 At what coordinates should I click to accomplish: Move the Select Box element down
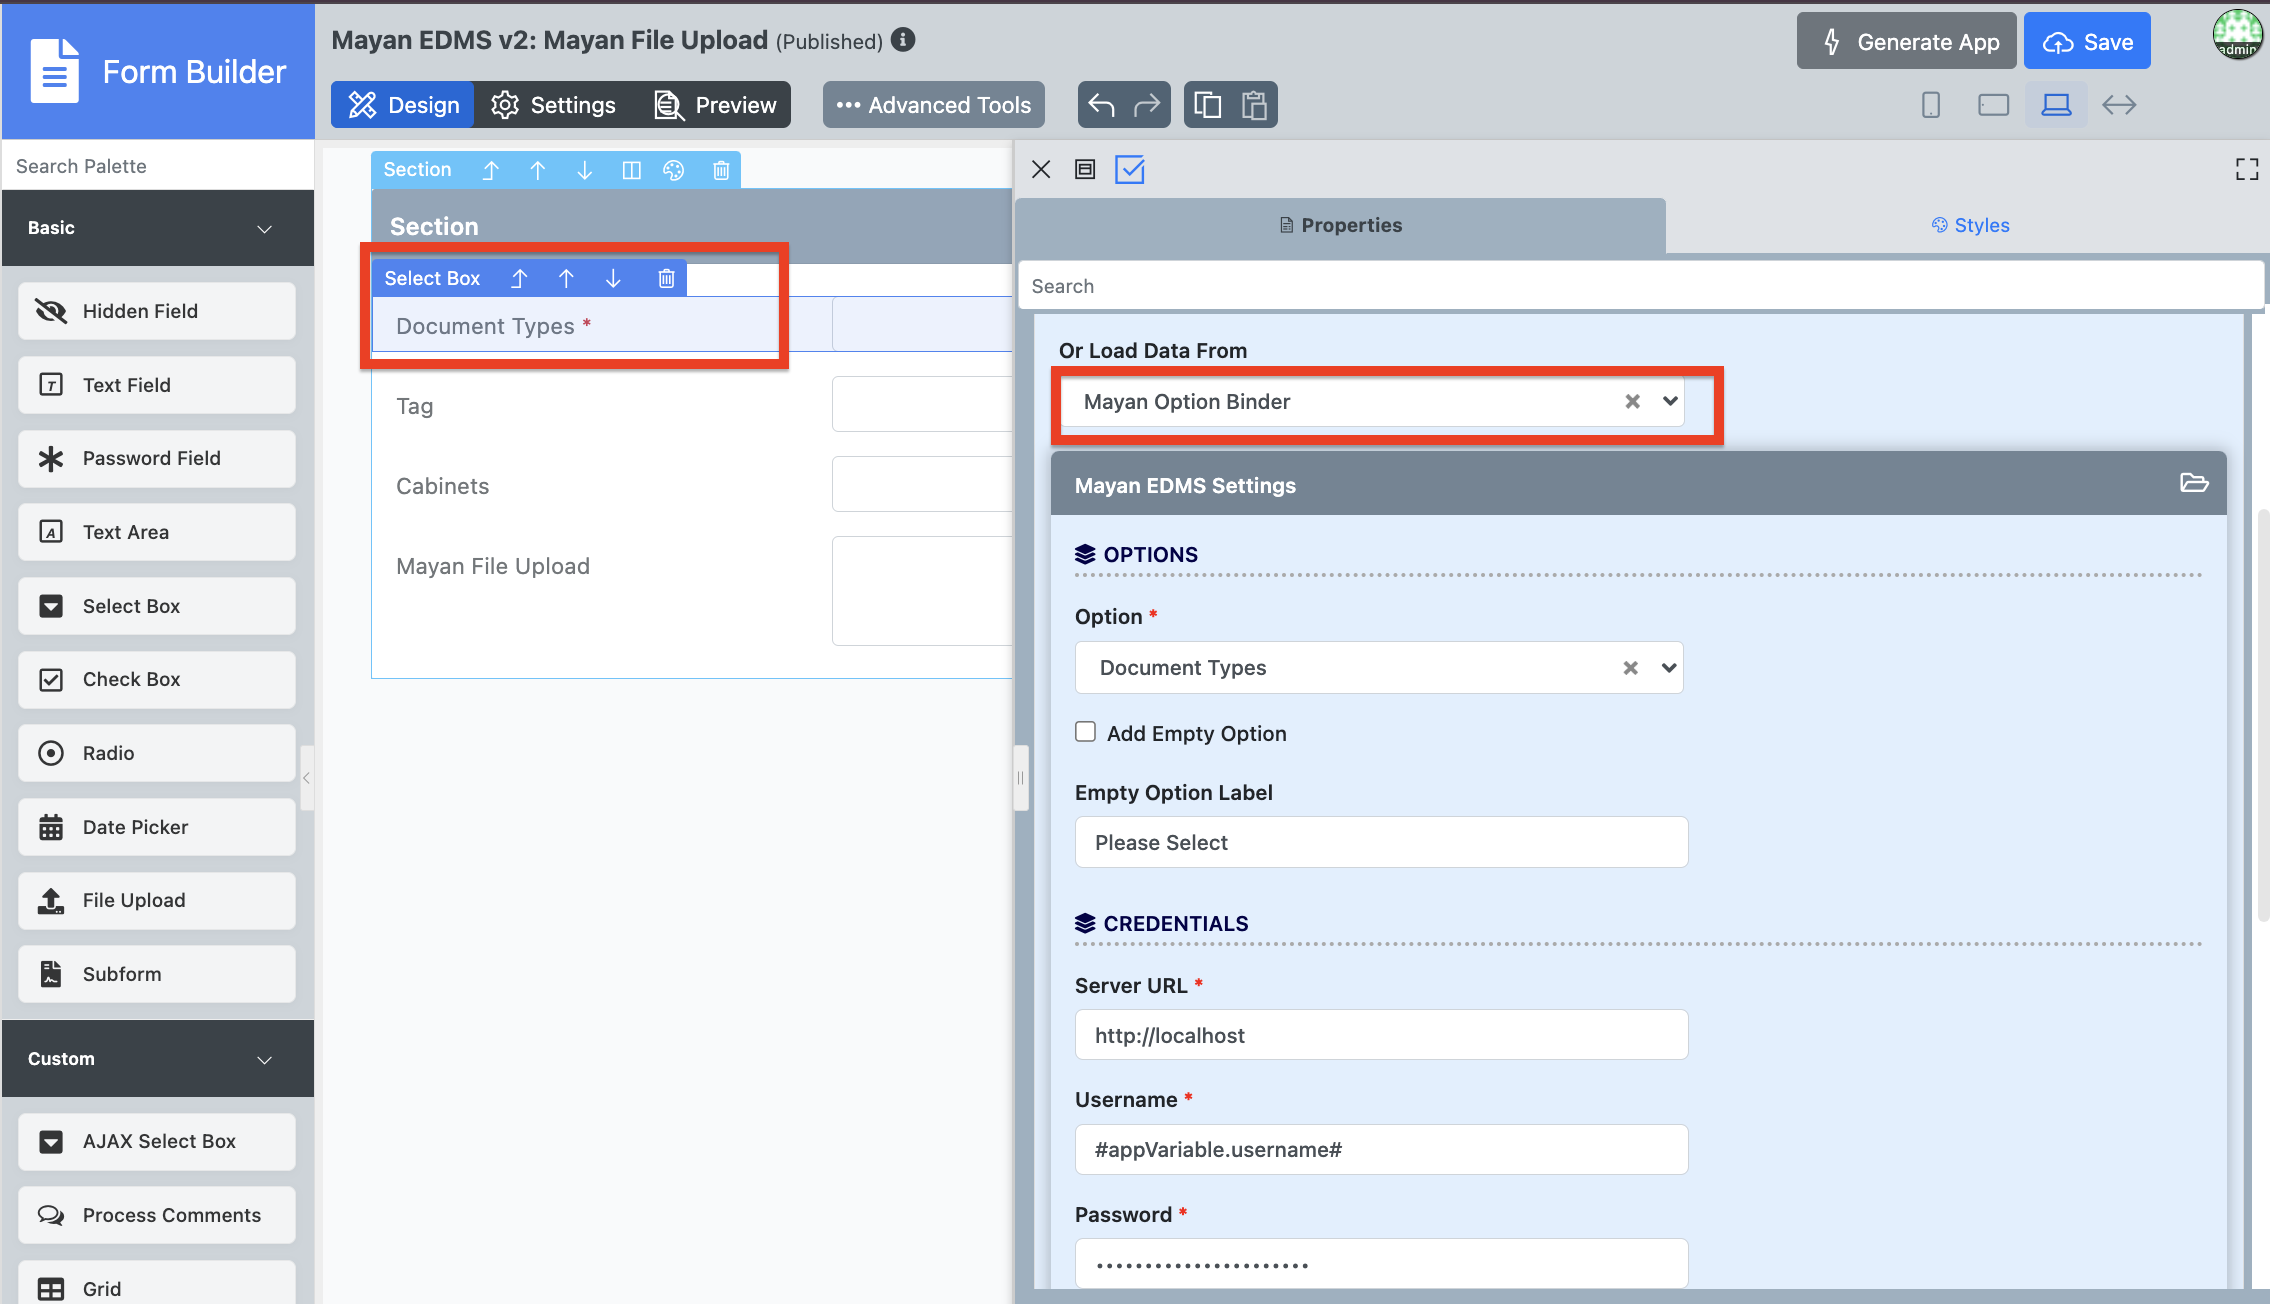[x=613, y=278]
